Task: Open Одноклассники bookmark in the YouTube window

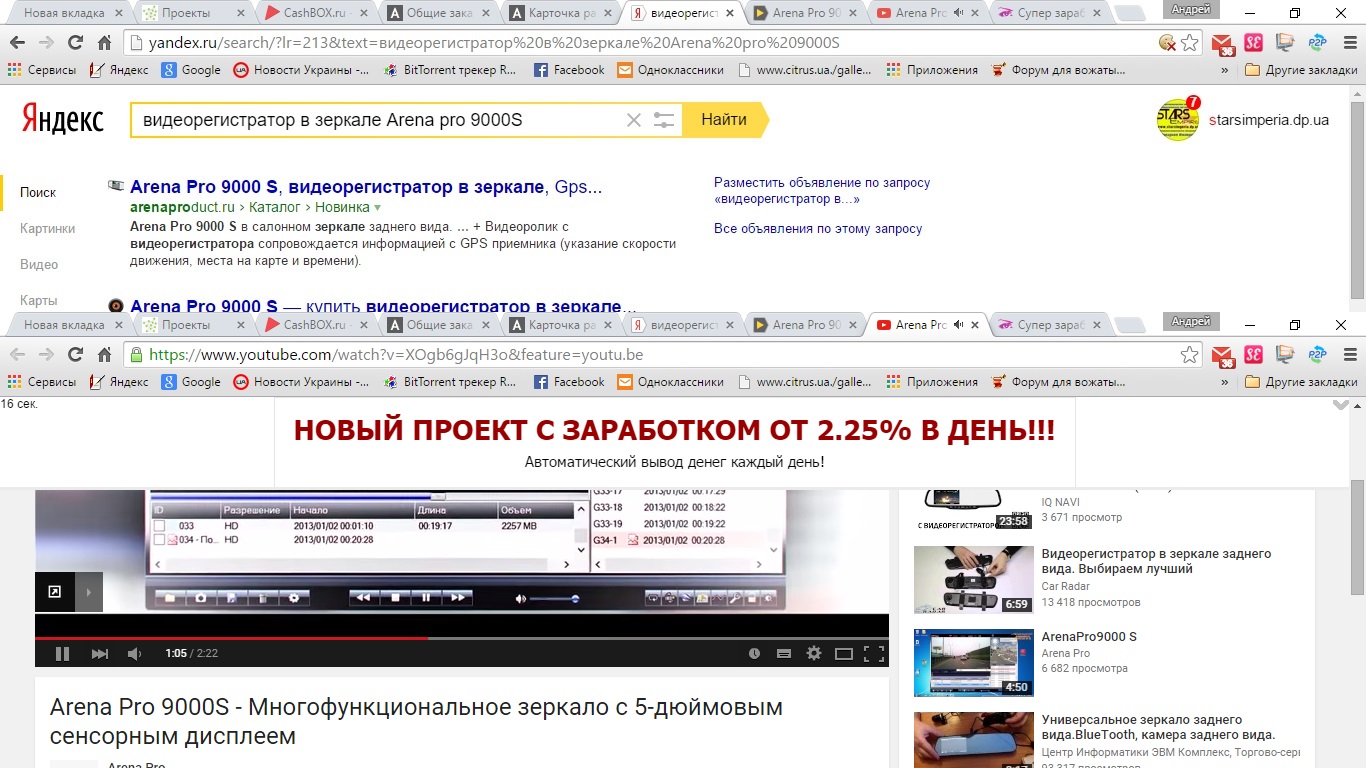Action: pyautogui.click(x=670, y=382)
